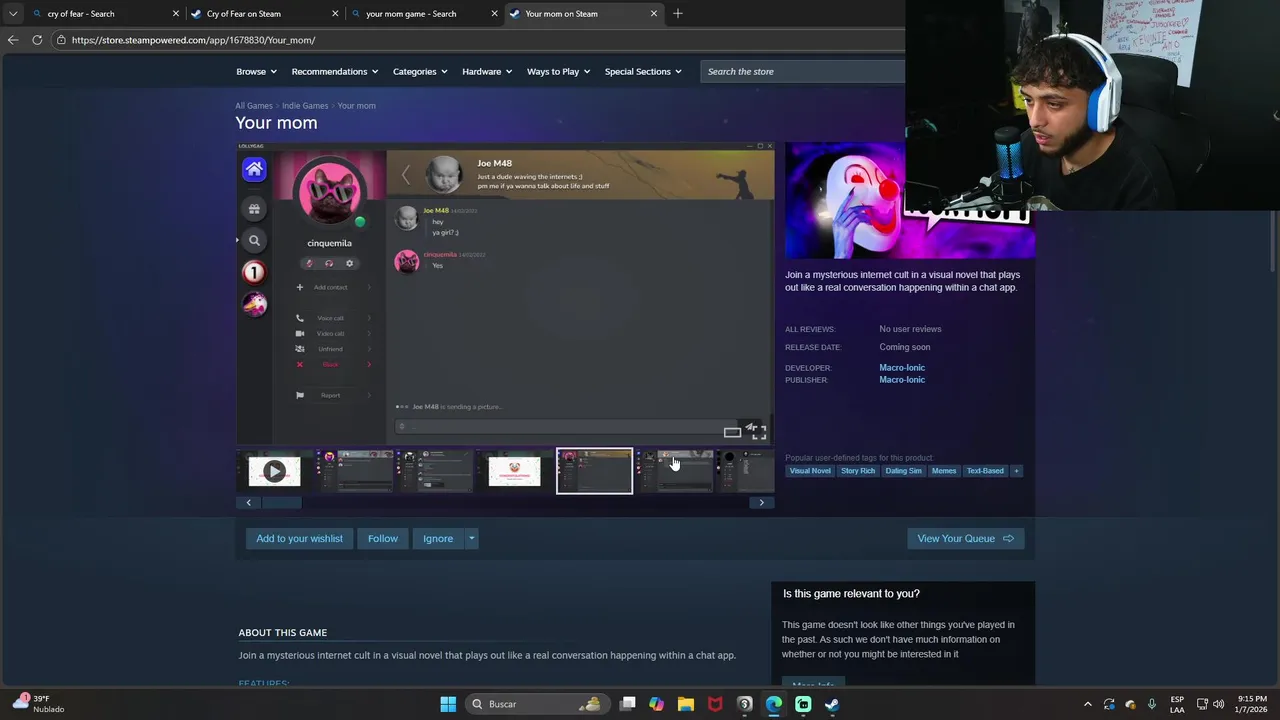The width and height of the screenshot is (1280, 720).
Task: Open a new browser tab
Action: 678,14
